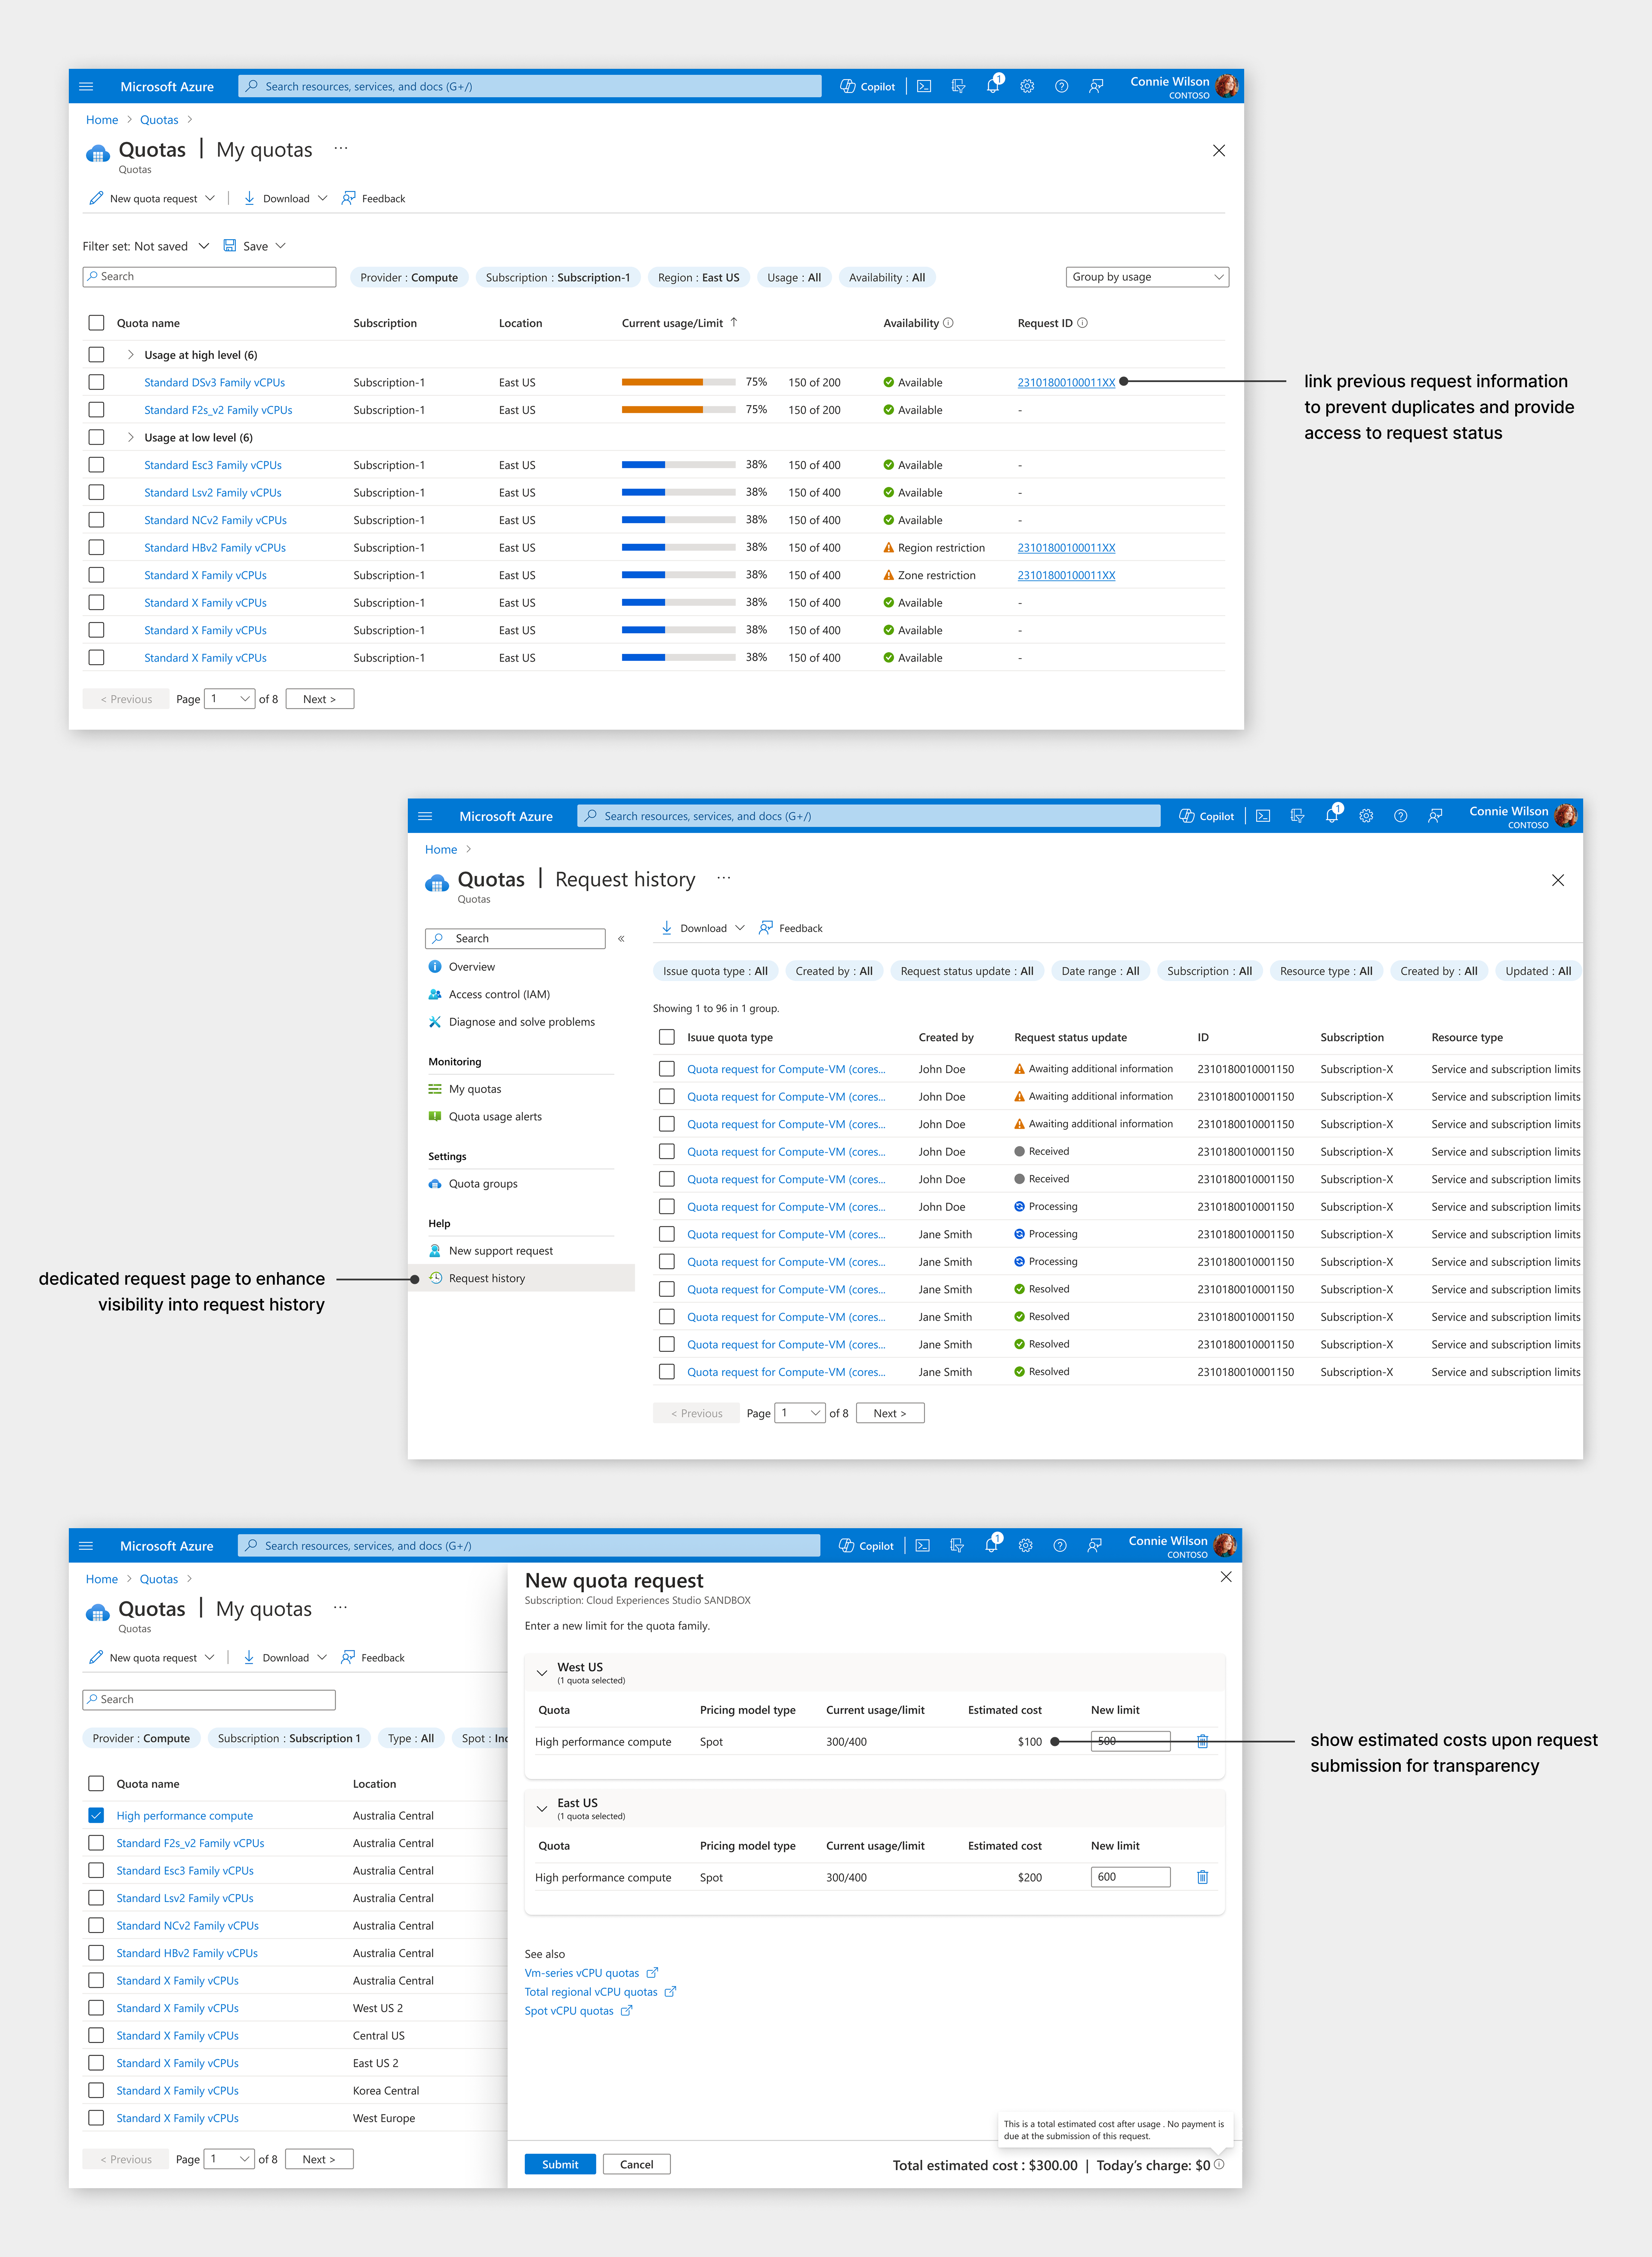Image resolution: width=1652 pixels, height=2257 pixels.
Task: Click feedback icon in top My quotas header bar
Action: coord(1096,86)
